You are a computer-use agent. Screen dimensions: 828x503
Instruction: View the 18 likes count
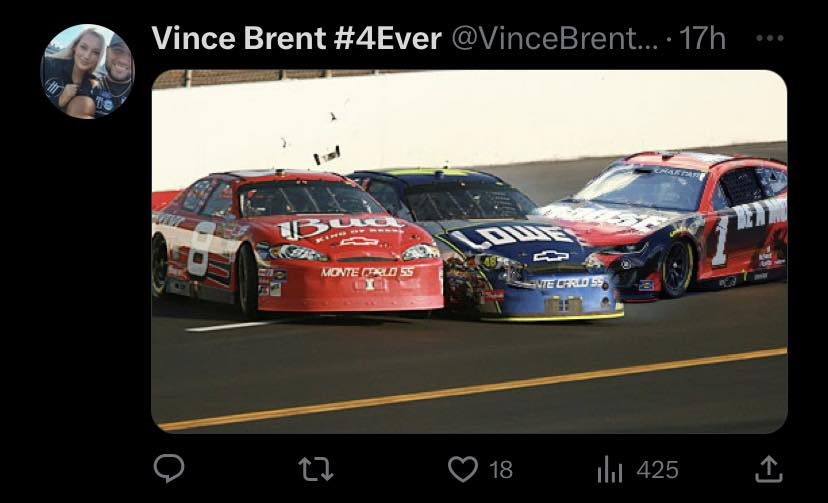coord(501,469)
